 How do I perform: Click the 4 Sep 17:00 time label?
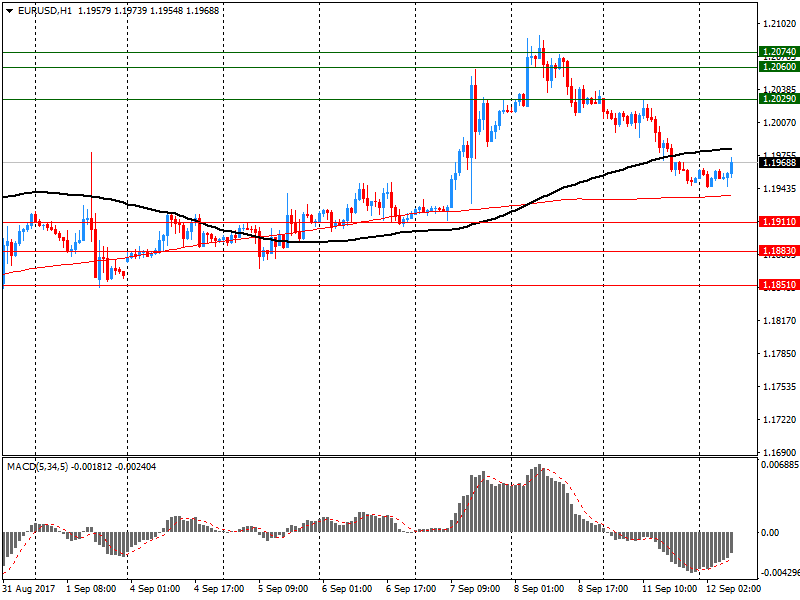(219, 589)
